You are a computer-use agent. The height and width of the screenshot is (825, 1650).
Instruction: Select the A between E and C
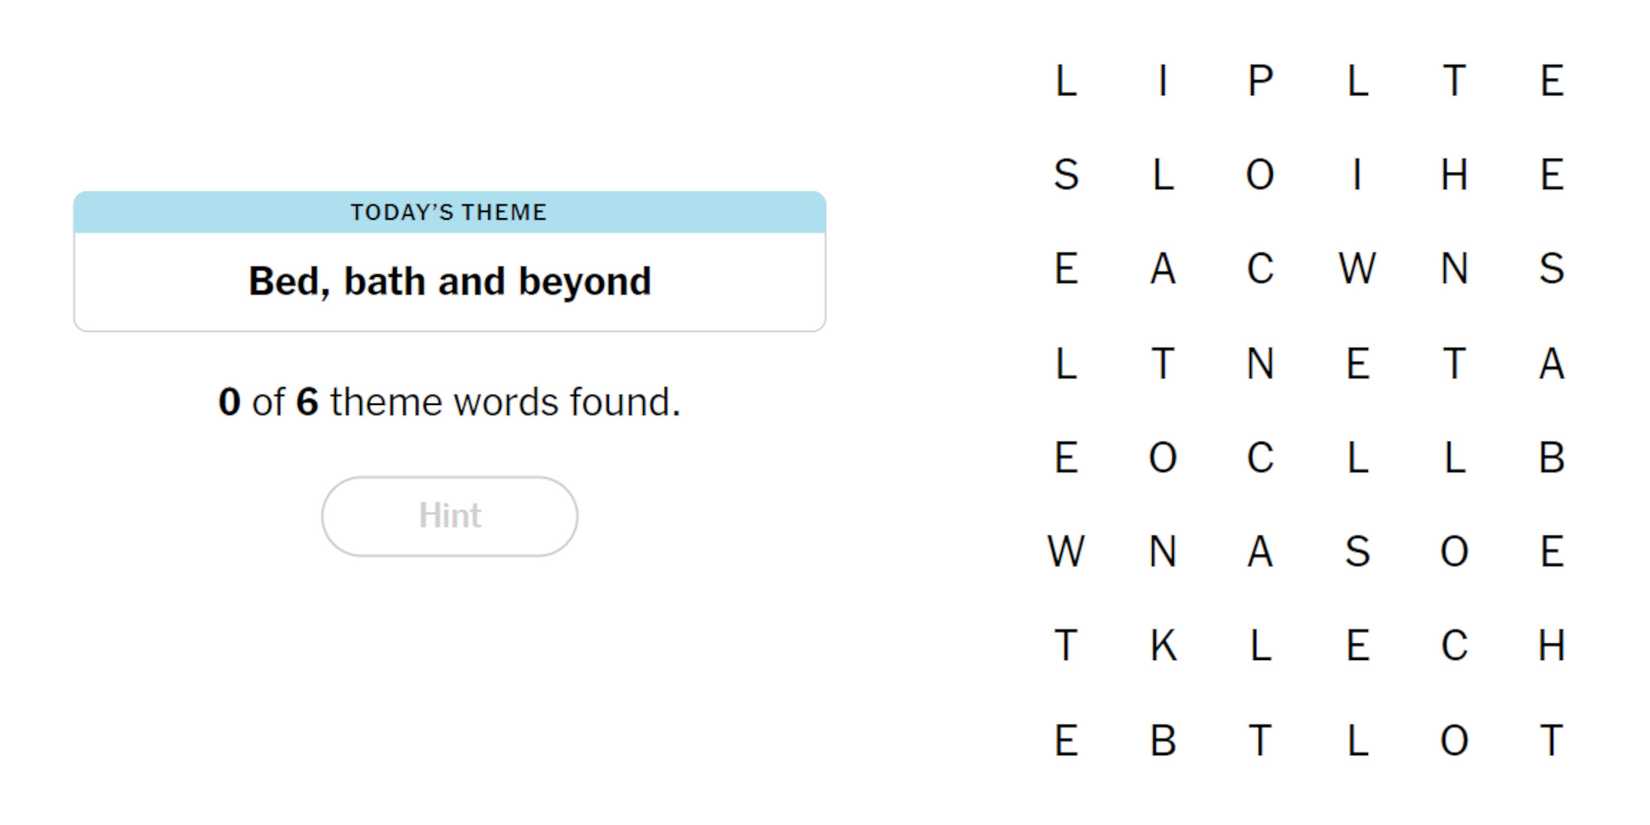[1163, 269]
